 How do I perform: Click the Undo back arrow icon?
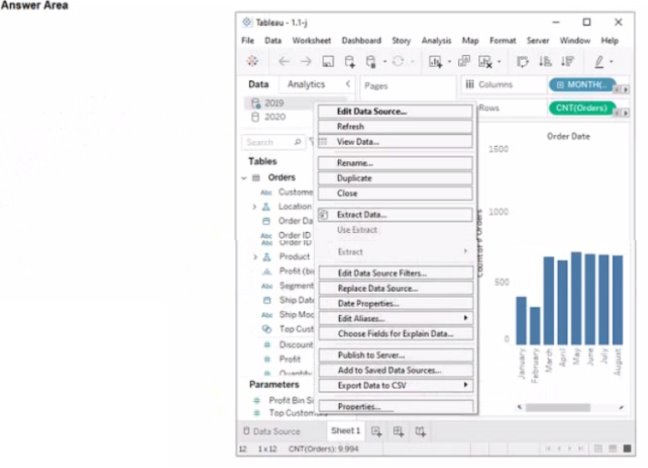tap(284, 62)
